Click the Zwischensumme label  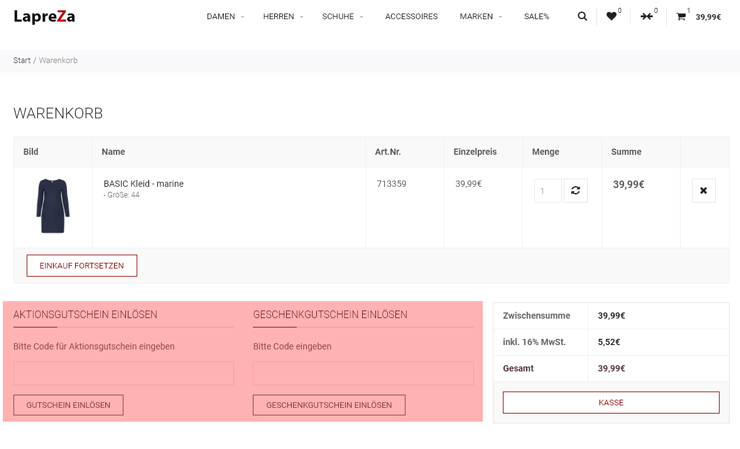536,315
